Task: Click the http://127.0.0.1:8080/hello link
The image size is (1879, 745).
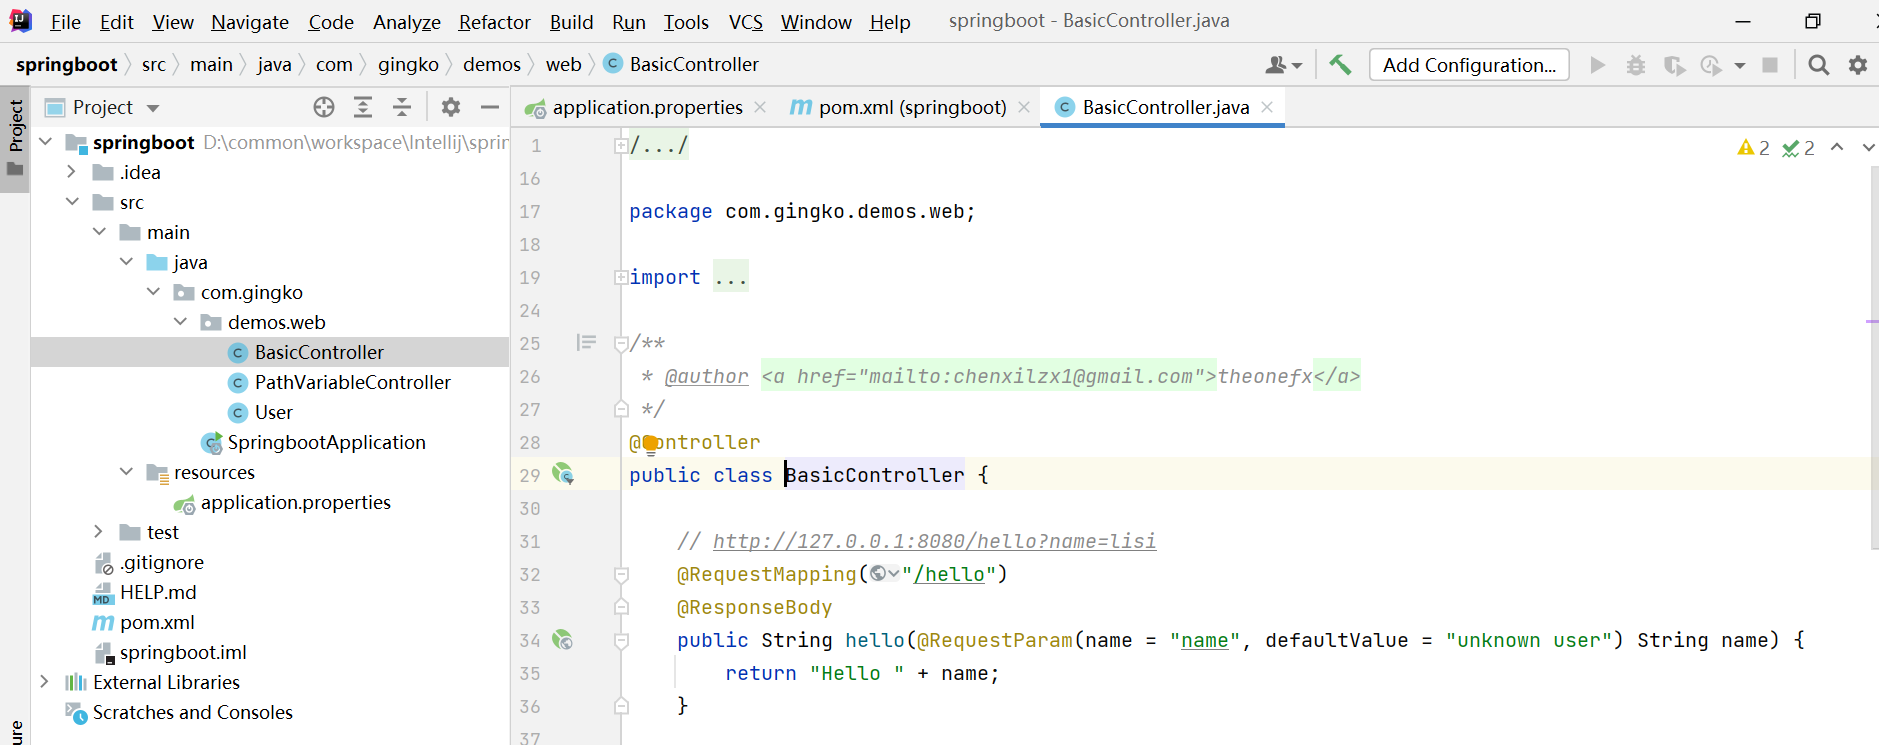Action: click(934, 541)
